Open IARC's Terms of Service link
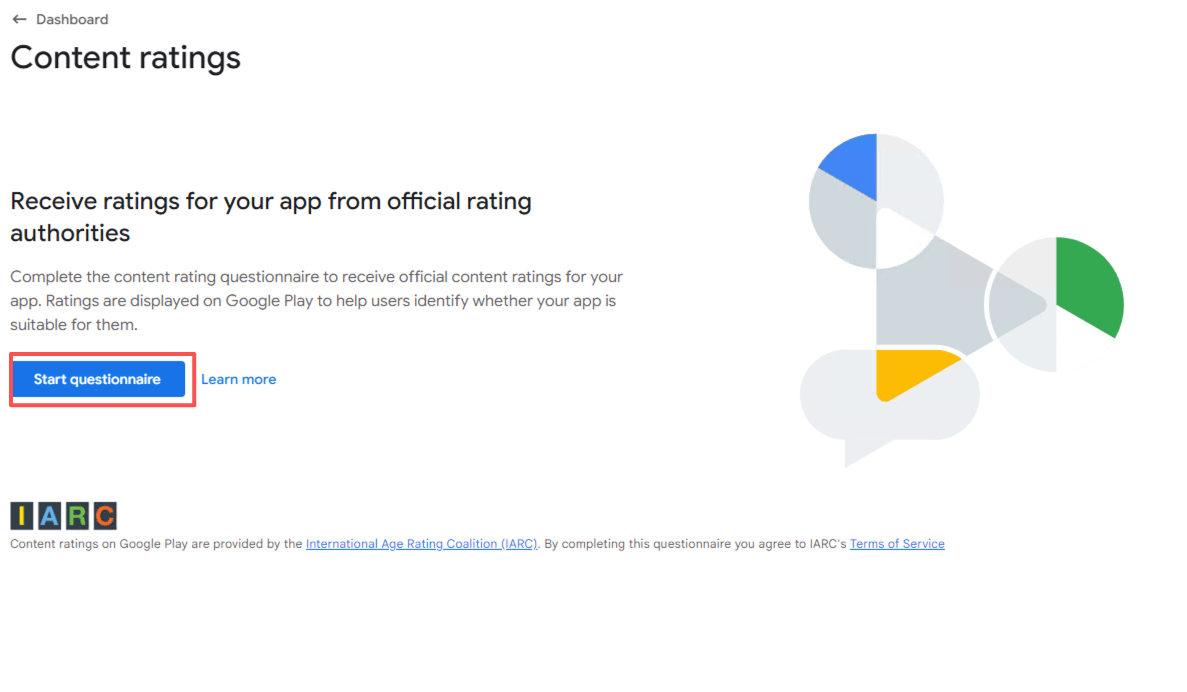1187x692 pixels. pos(896,544)
